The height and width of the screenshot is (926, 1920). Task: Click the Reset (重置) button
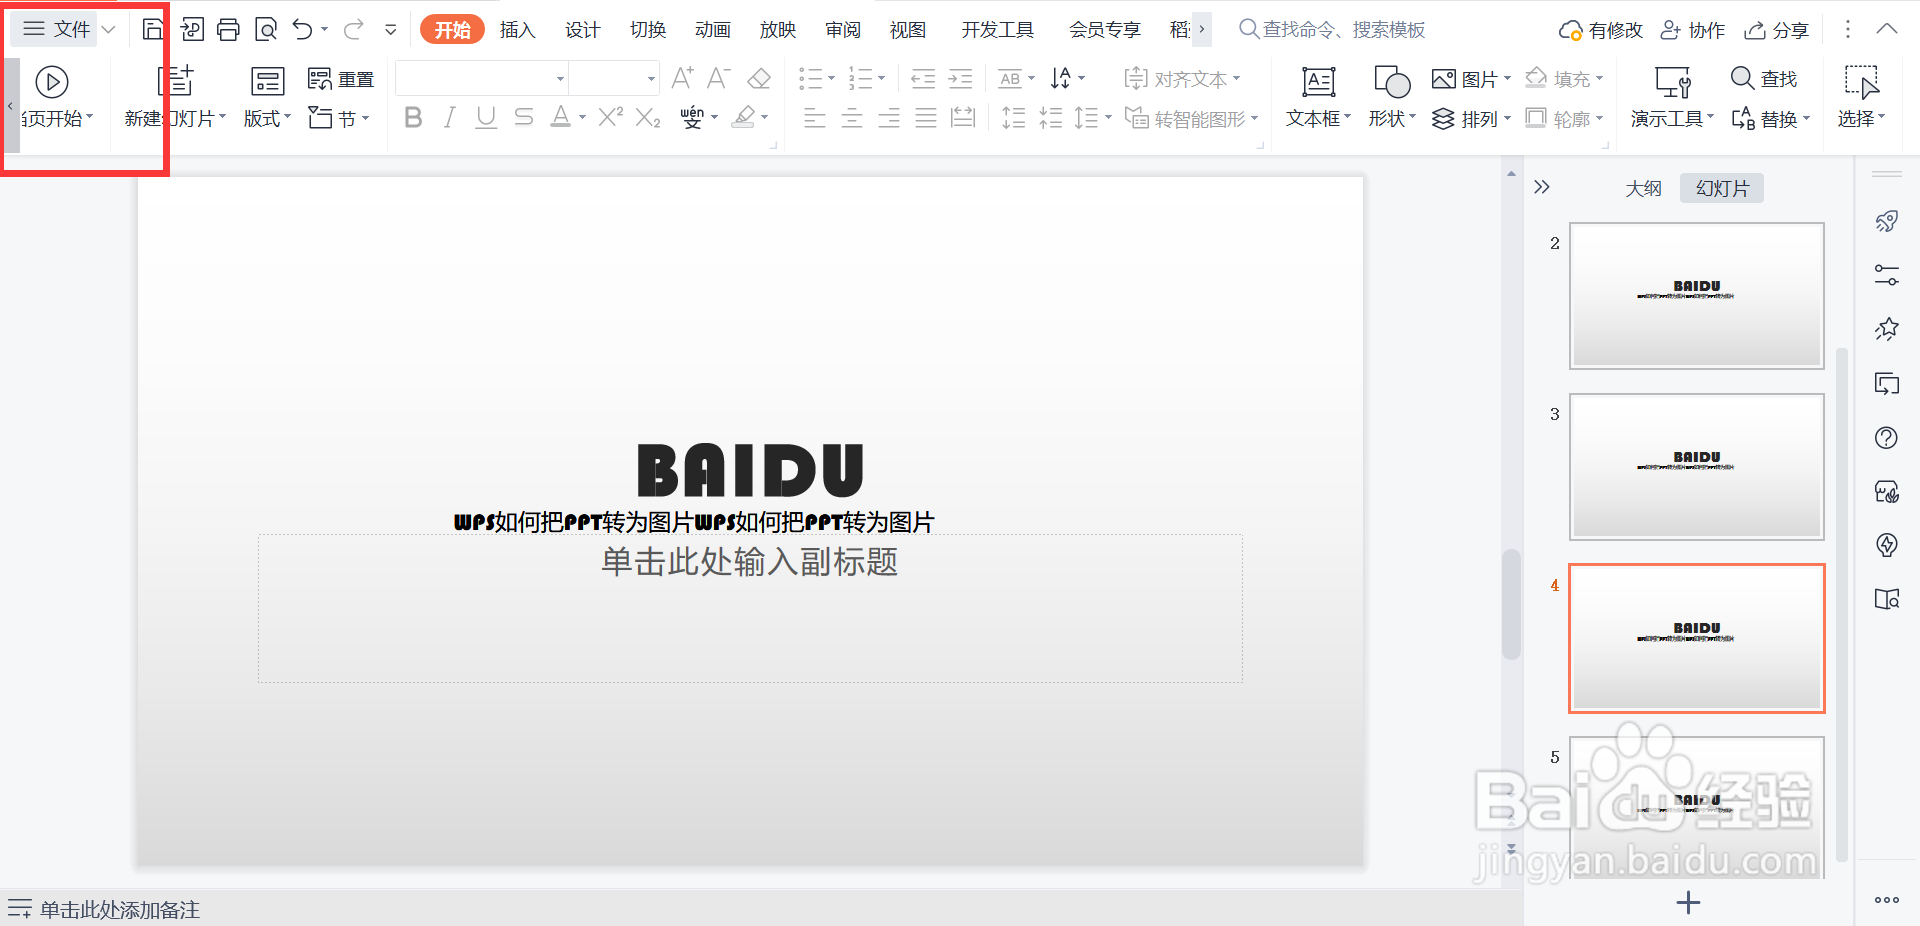click(x=341, y=79)
